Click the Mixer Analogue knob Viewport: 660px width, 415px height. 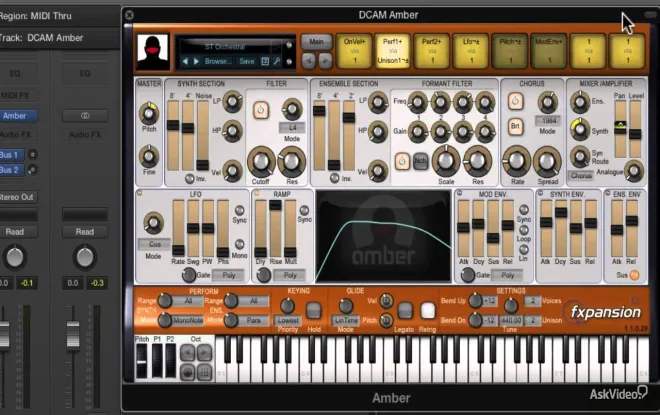click(634, 171)
